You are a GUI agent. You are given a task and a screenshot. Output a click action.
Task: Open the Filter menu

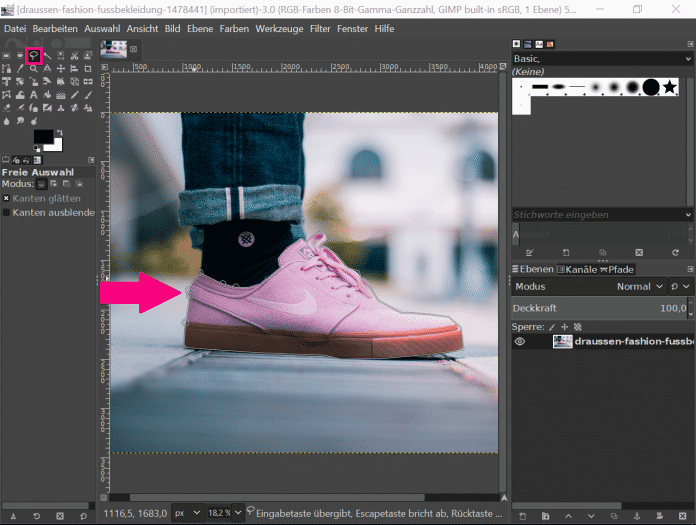tap(320, 28)
